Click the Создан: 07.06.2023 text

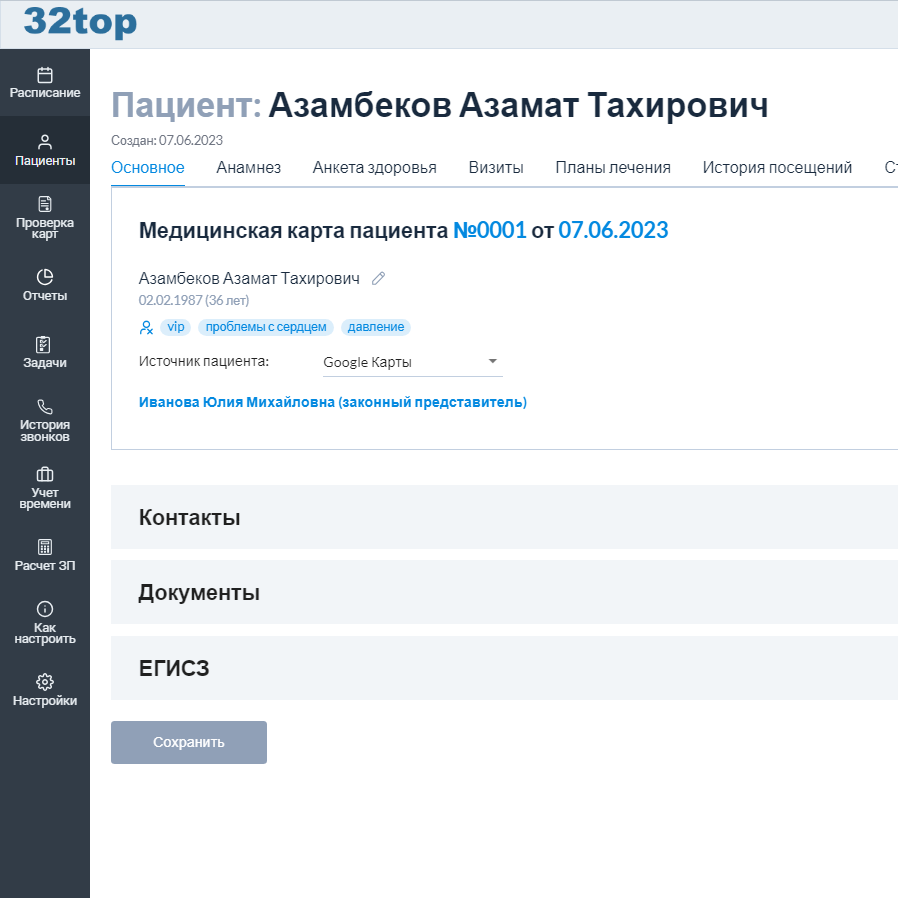[167, 140]
